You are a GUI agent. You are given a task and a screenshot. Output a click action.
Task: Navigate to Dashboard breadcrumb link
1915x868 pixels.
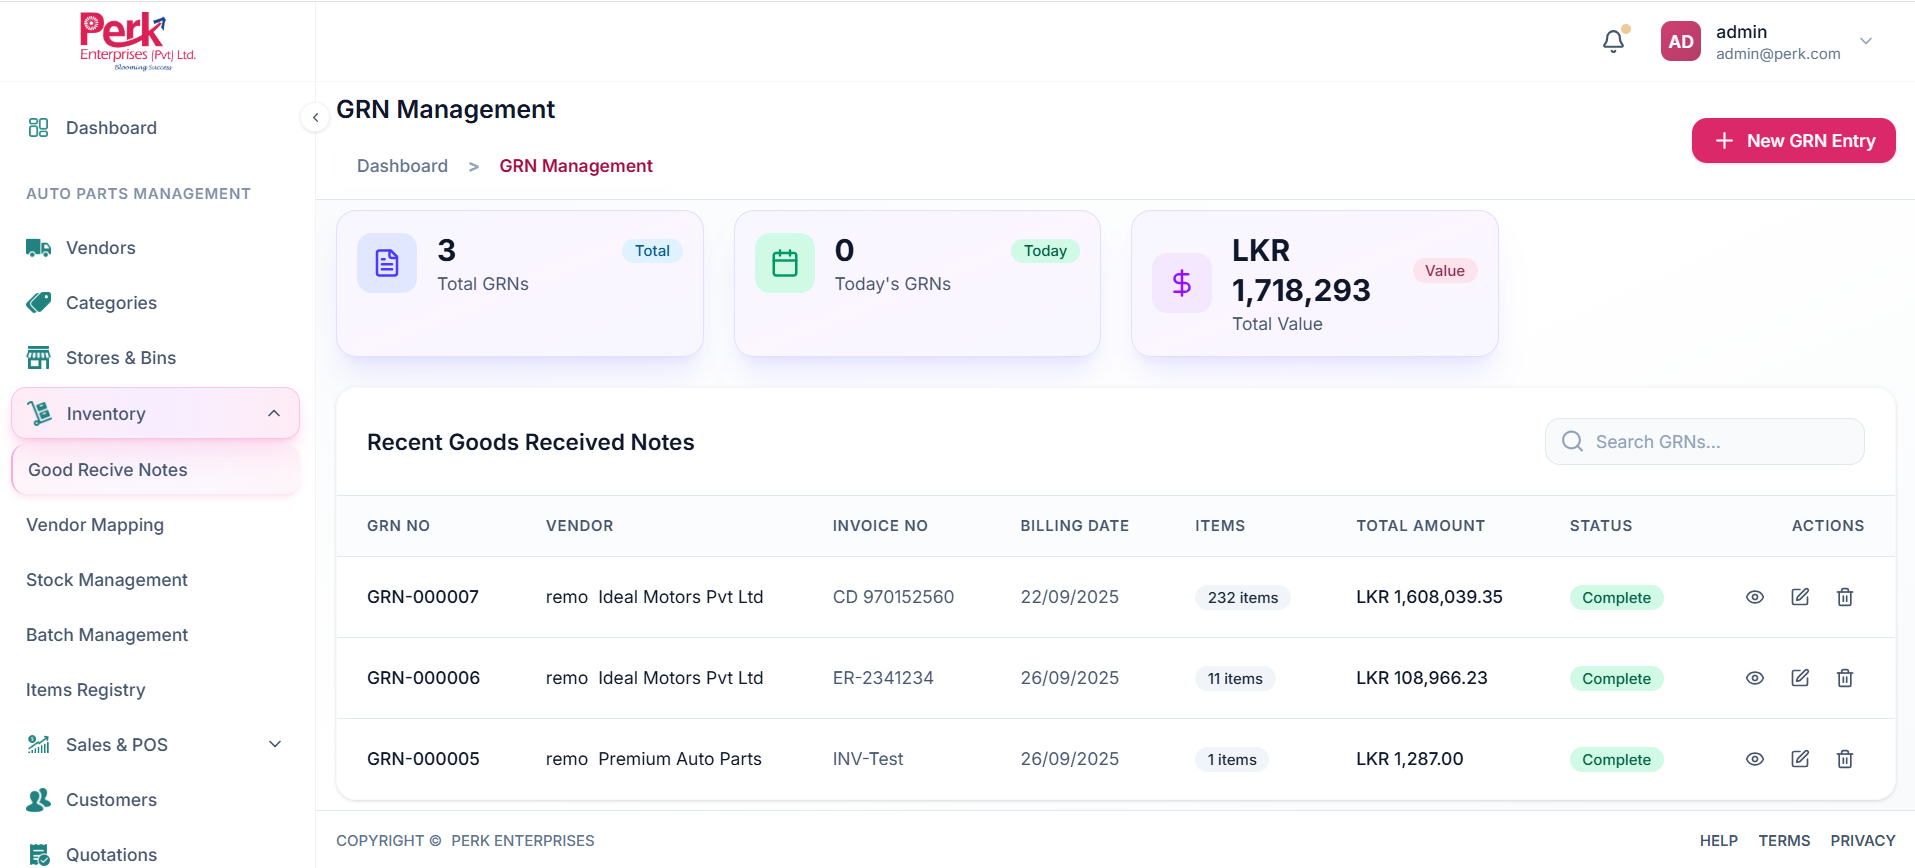pyautogui.click(x=402, y=166)
